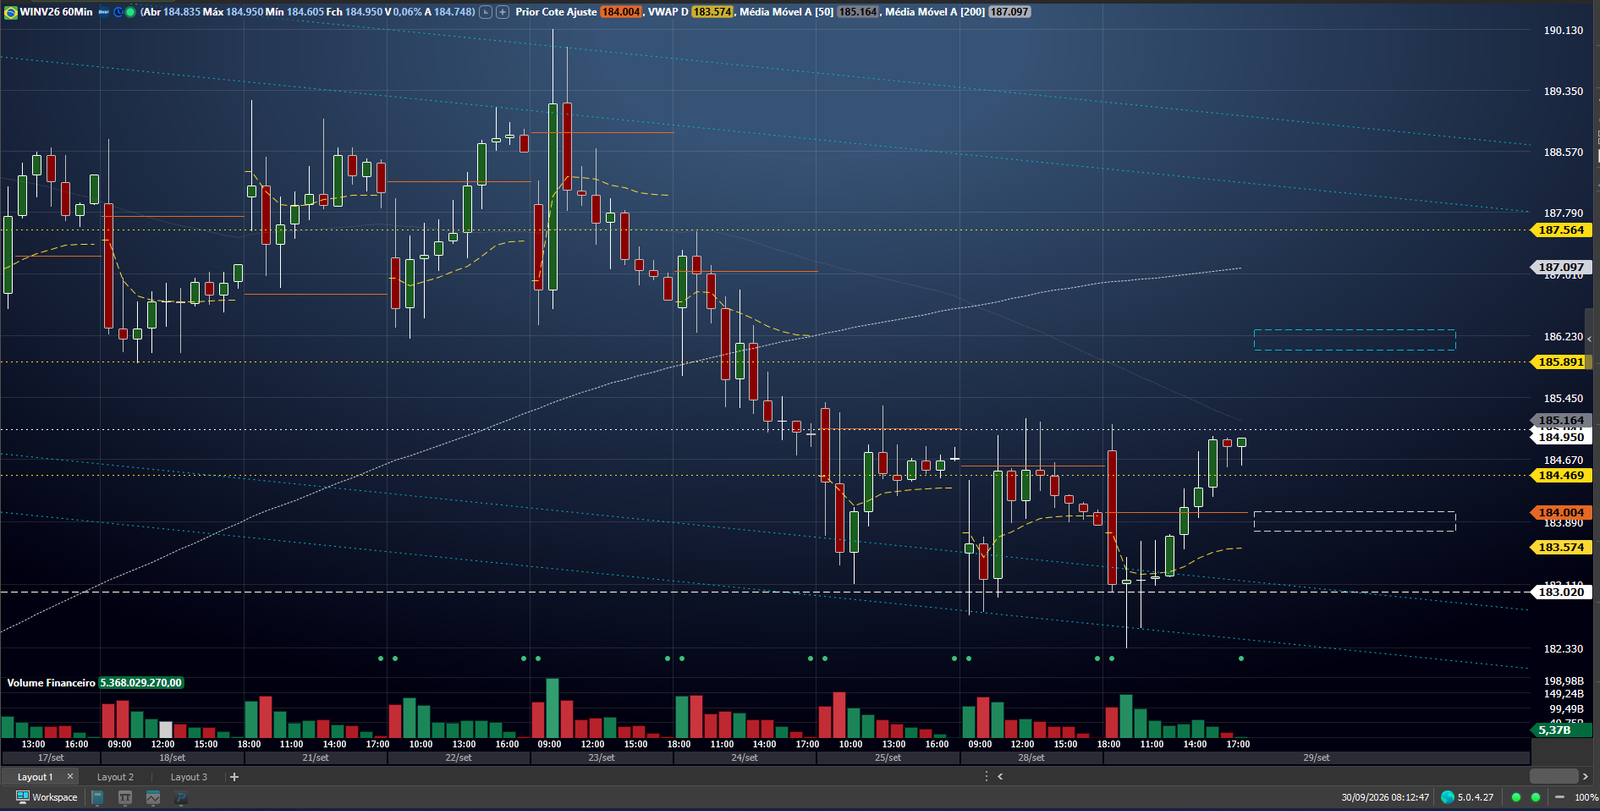Click the minus zoom-out icon near 100%
This screenshot has width=1600, height=811.
[1559, 797]
